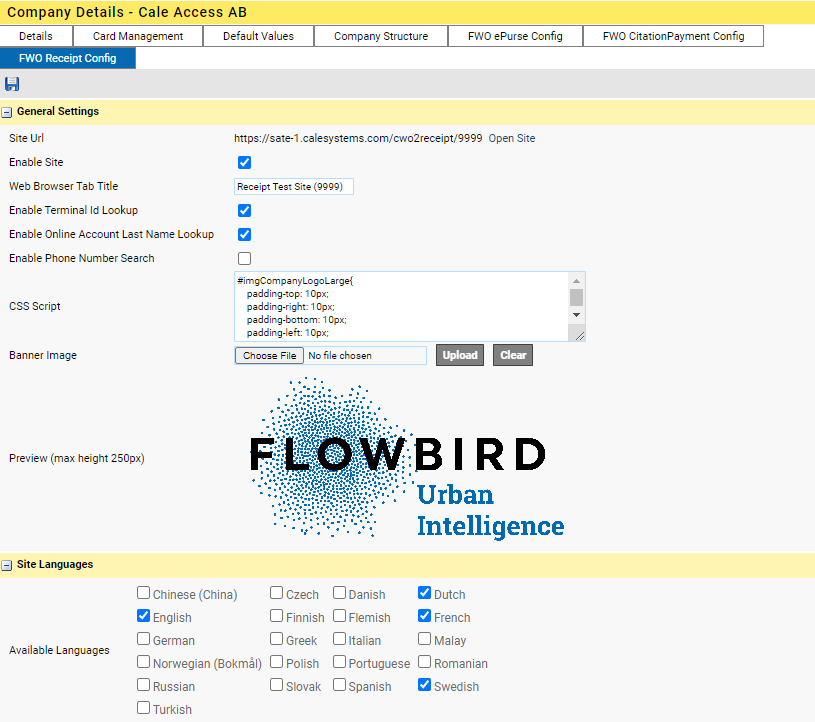Viewport: 815px width, 722px height.
Task: Enable the Turkish language
Action: [x=143, y=708]
